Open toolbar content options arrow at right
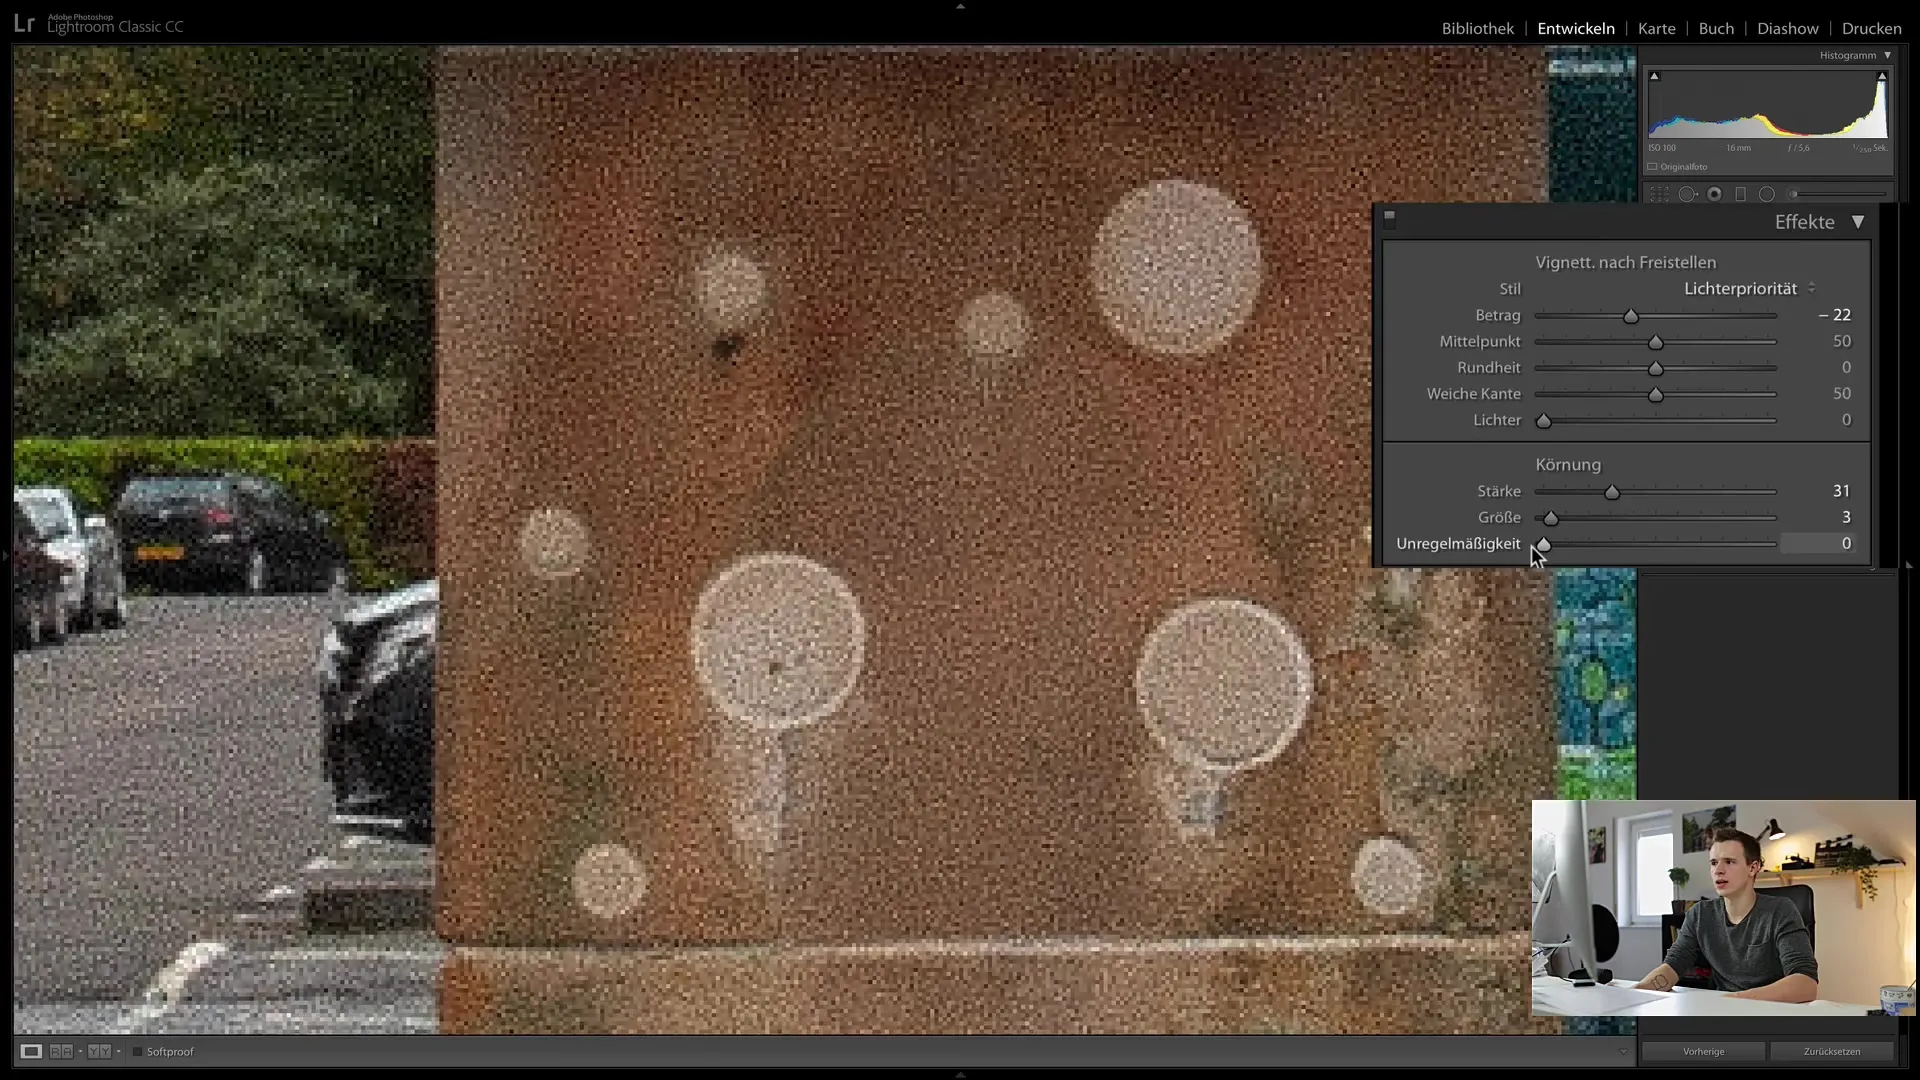The width and height of the screenshot is (1920, 1080). (x=1622, y=1052)
